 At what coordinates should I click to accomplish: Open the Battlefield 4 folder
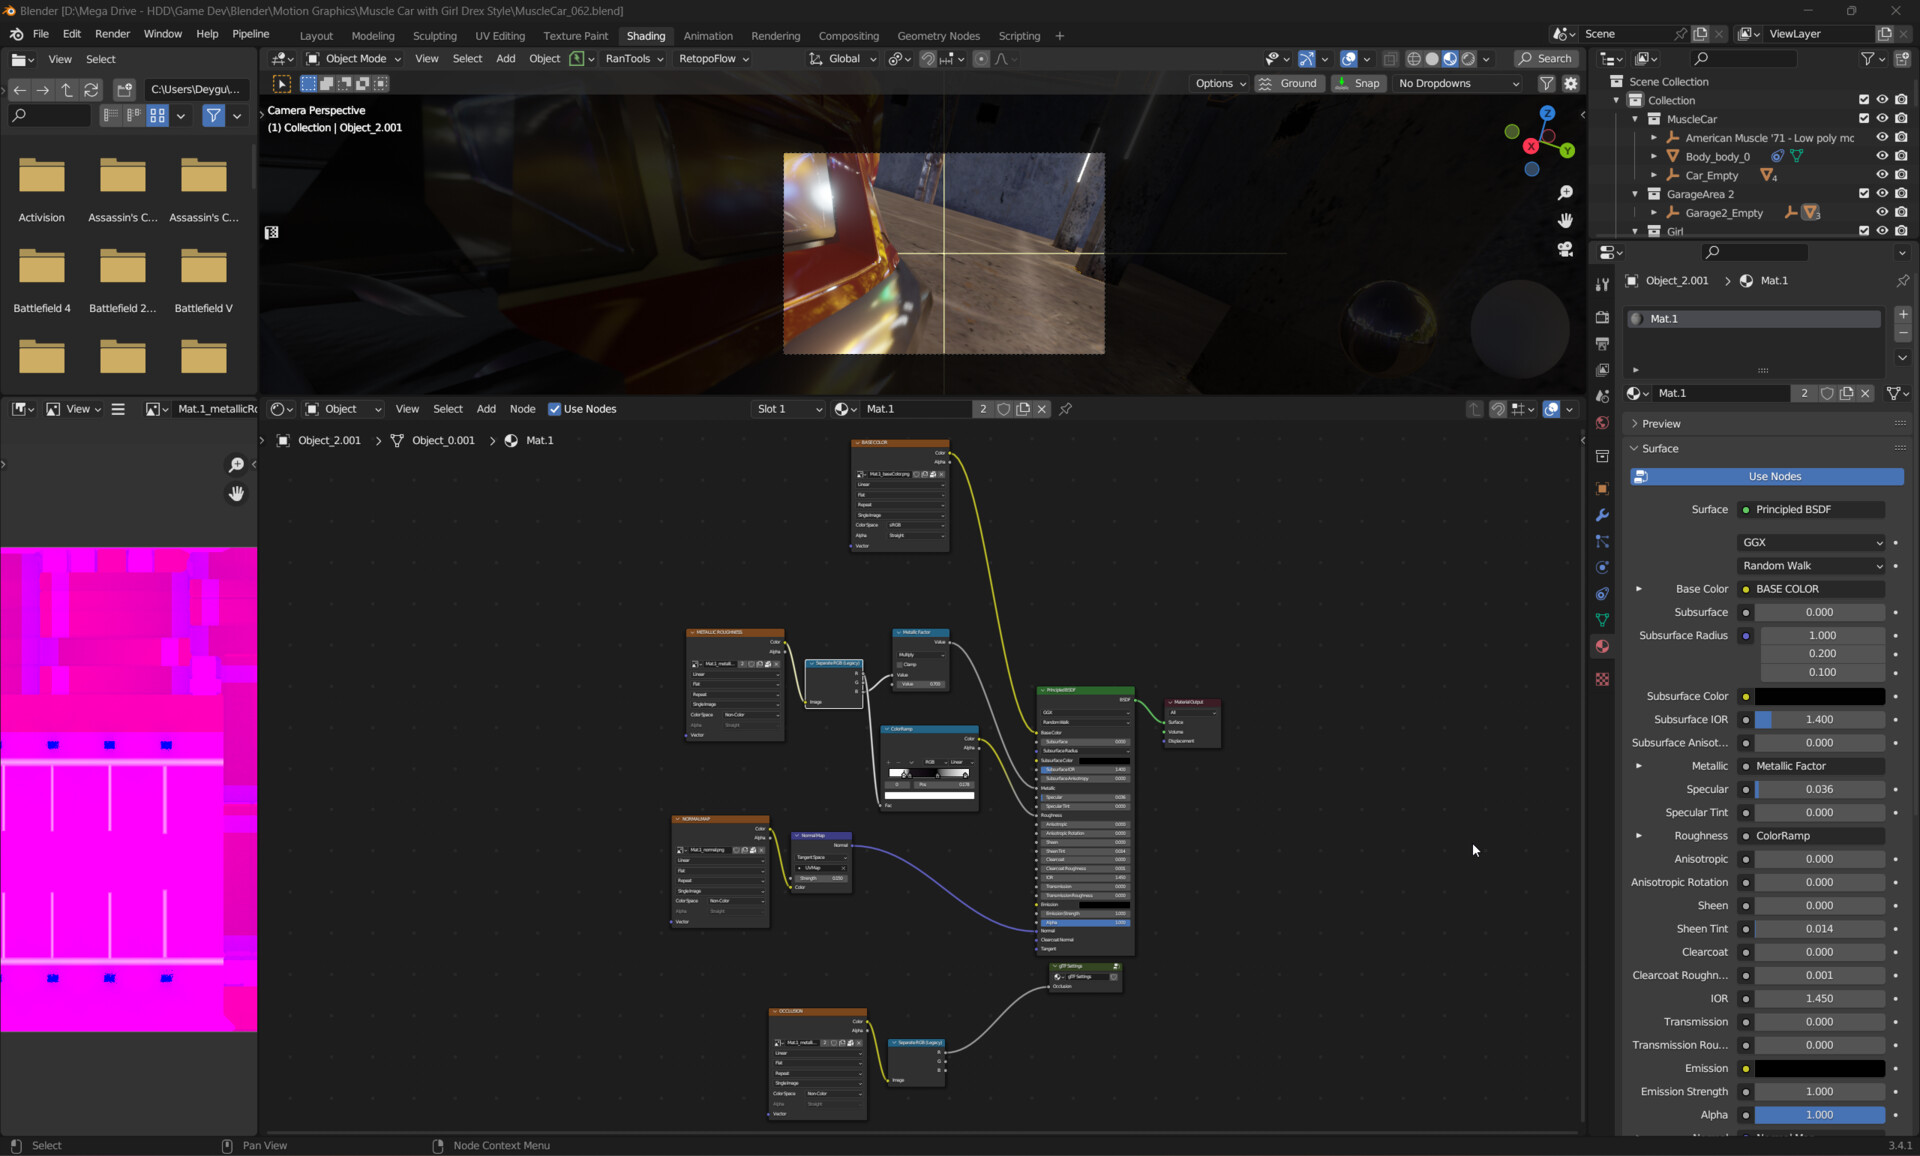(x=42, y=267)
